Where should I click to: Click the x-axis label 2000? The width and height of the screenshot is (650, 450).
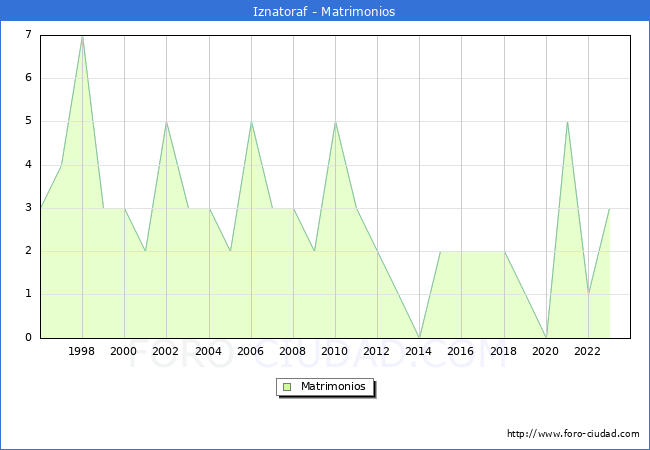pos(124,351)
